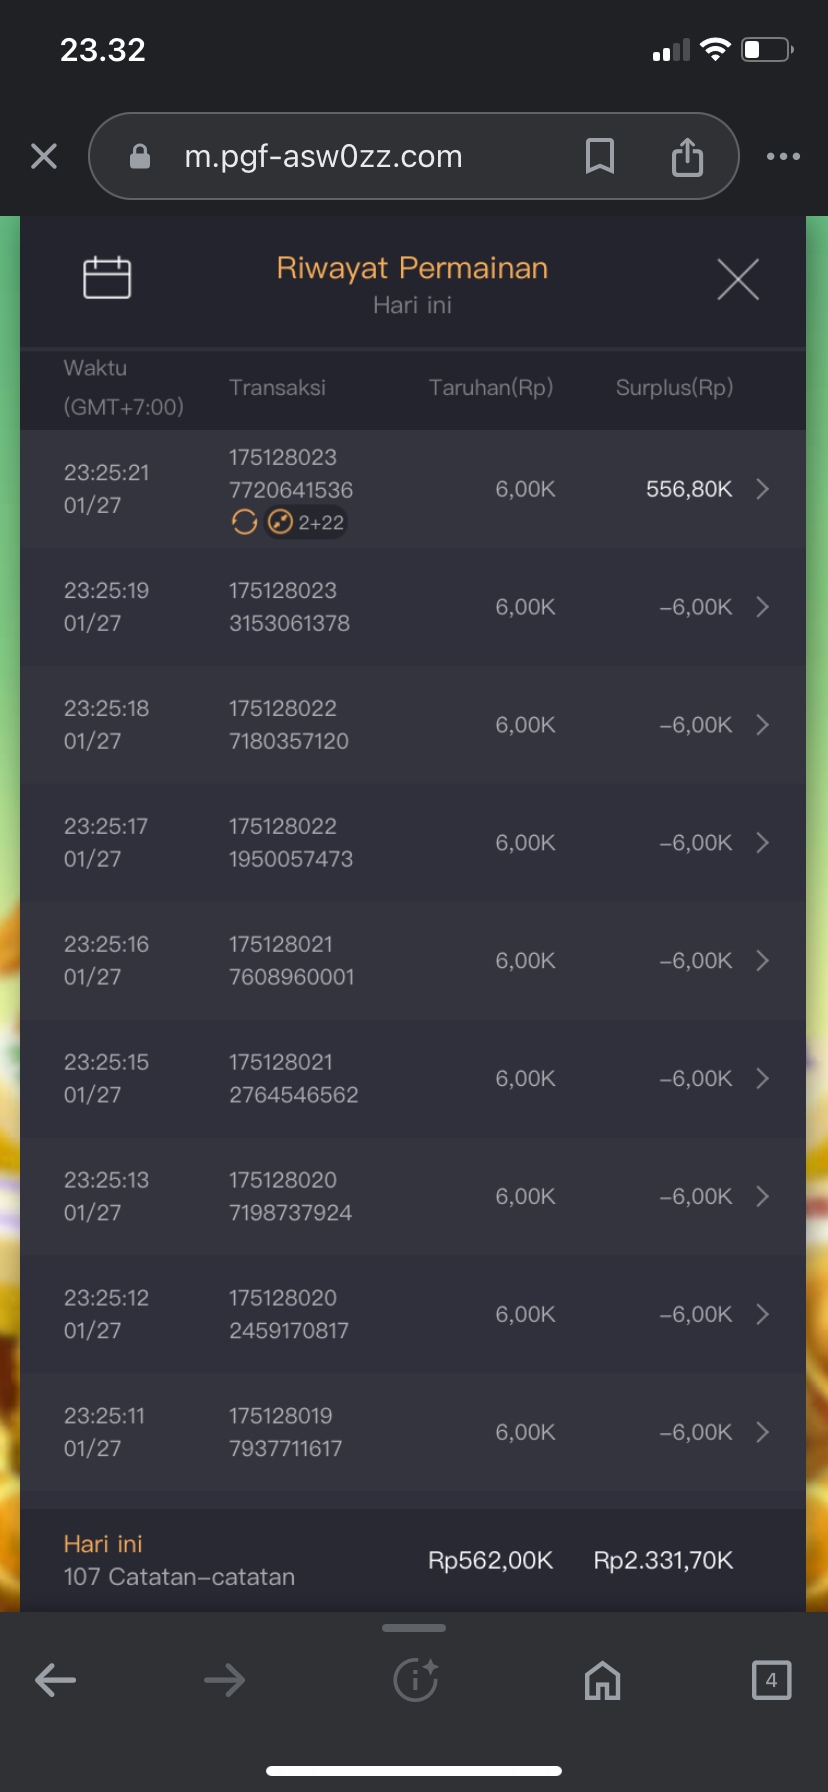The image size is (828, 1792).
Task: Close the browser page with X
Action: pos(44,156)
